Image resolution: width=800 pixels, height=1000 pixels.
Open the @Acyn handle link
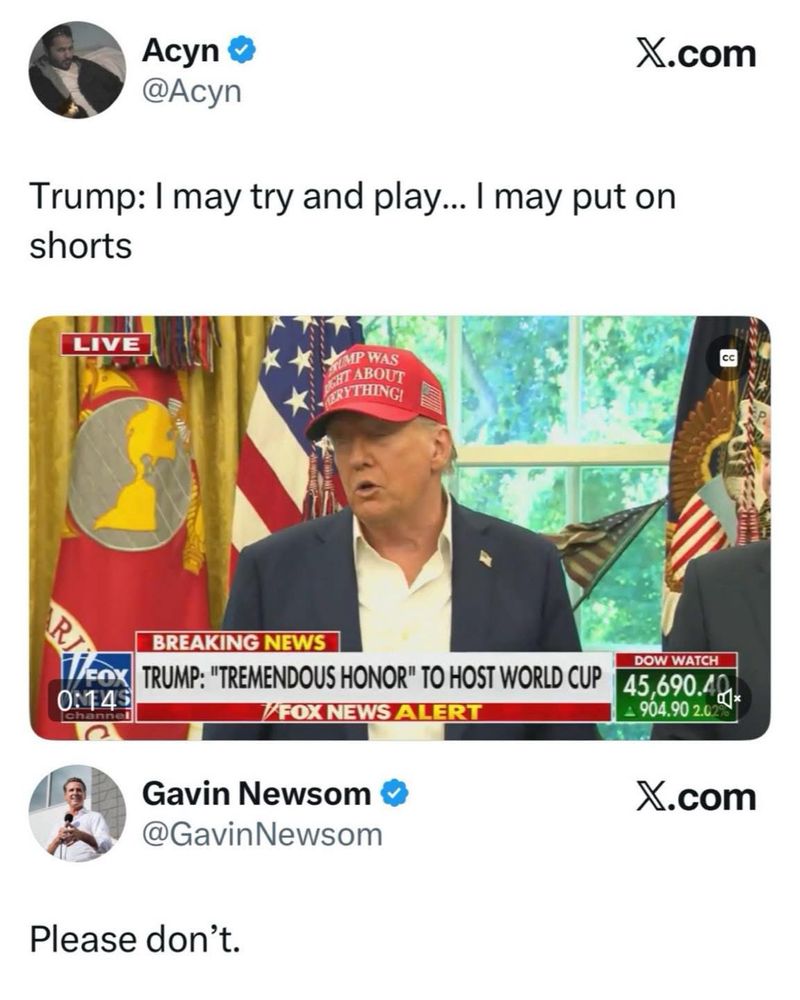tap(192, 92)
